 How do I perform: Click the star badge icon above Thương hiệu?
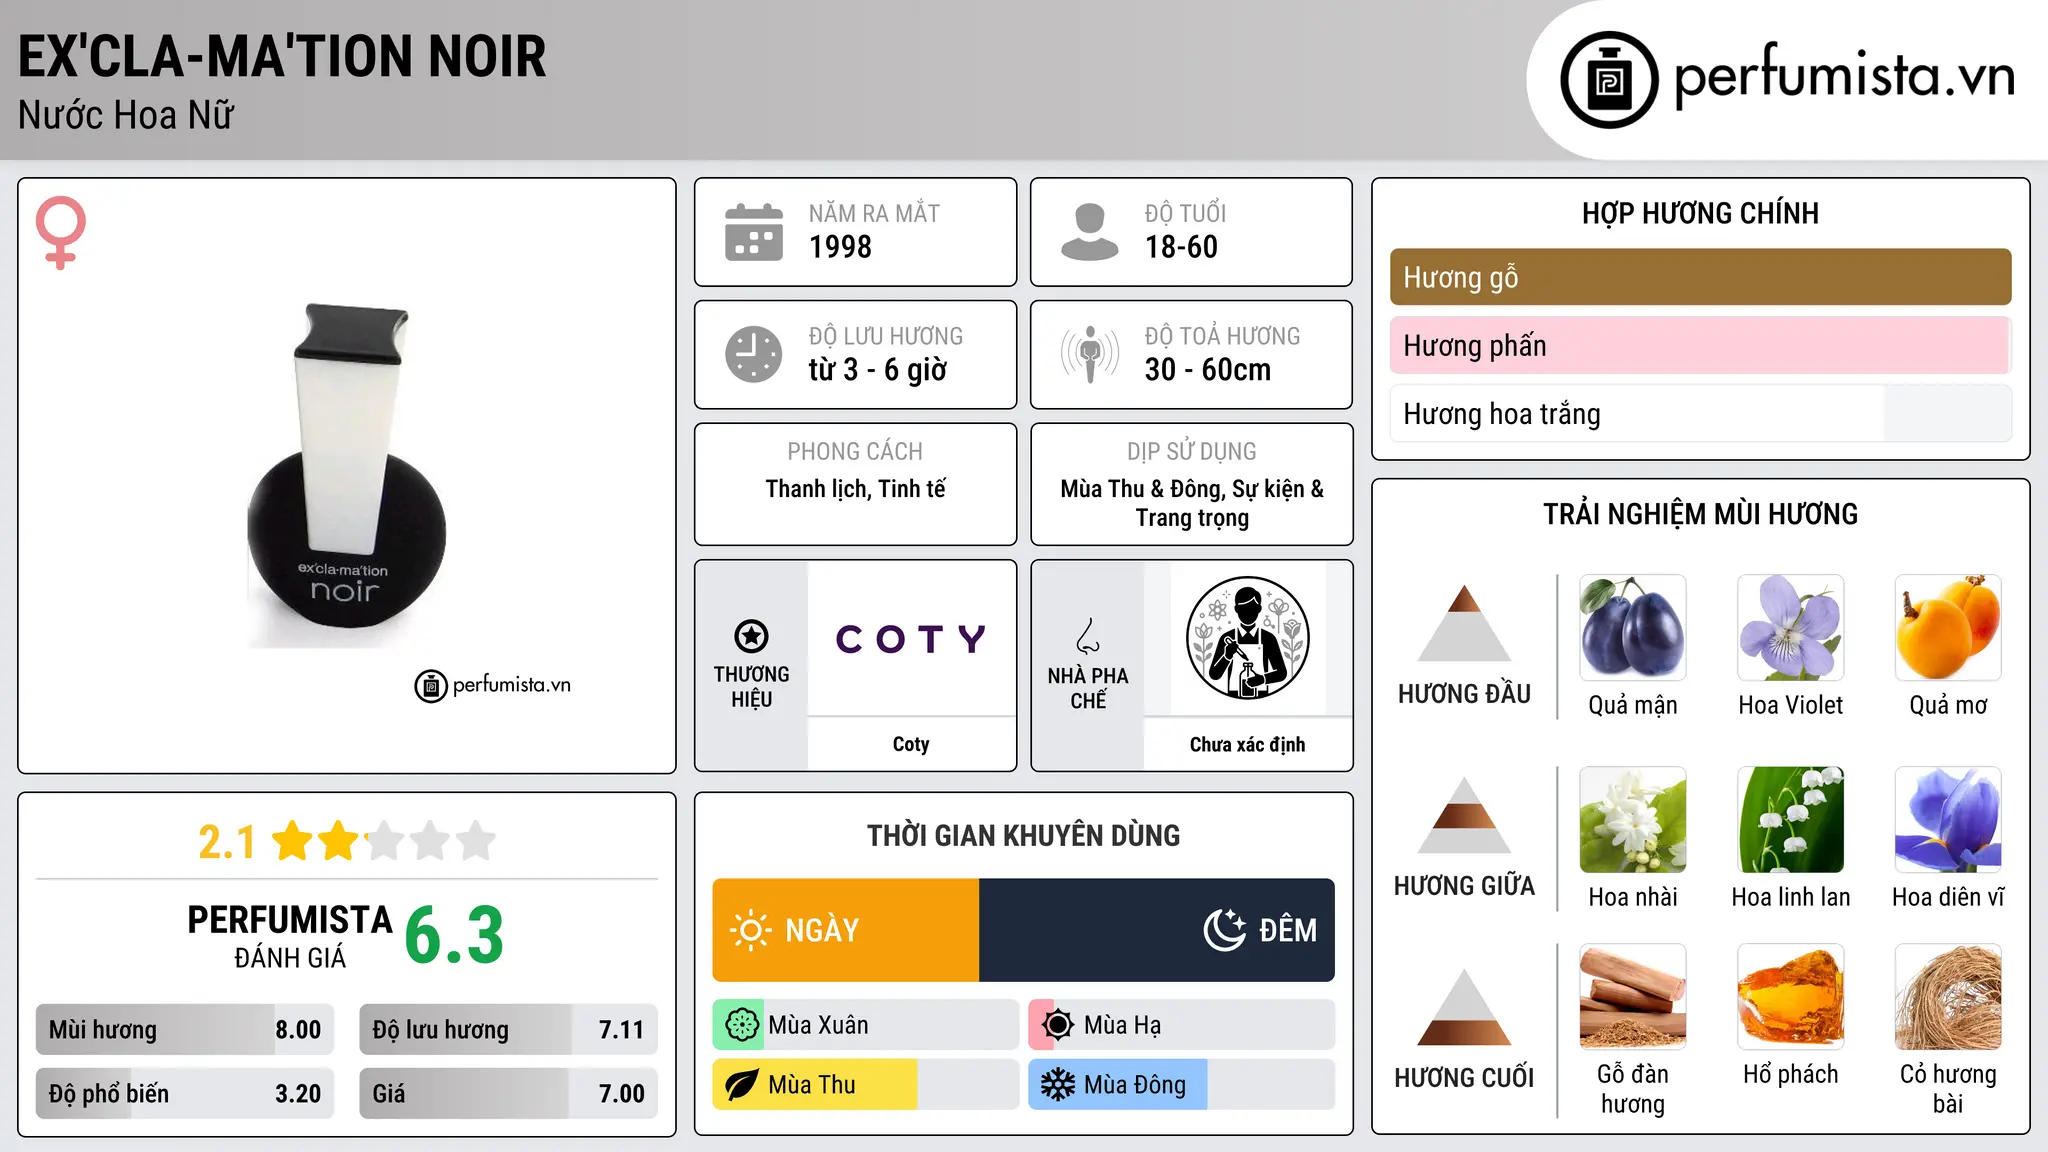coord(751,636)
